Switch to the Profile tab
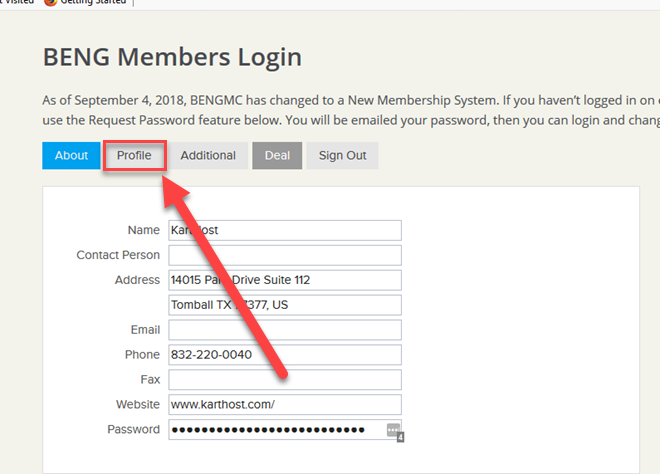 tap(134, 155)
